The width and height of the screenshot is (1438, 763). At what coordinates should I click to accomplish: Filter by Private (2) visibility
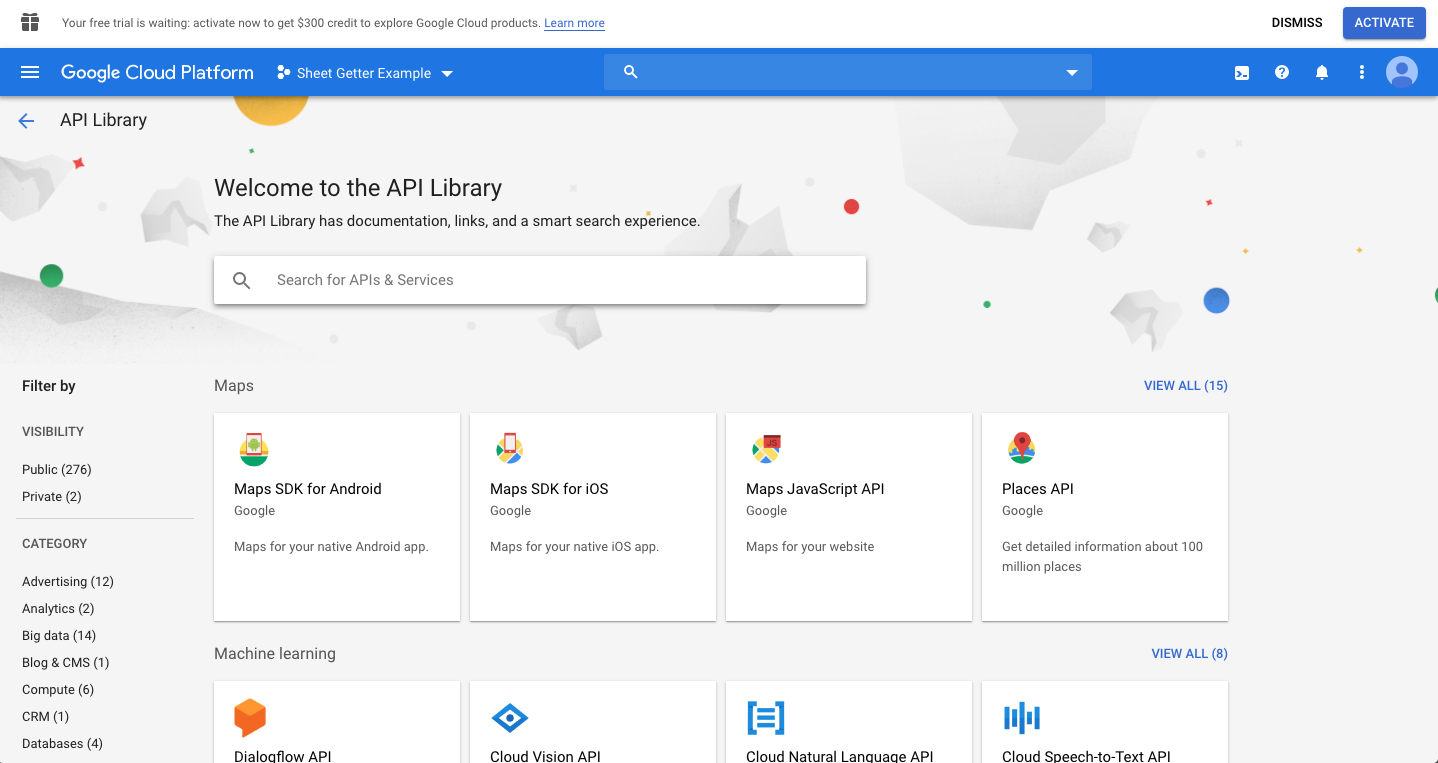(x=52, y=497)
